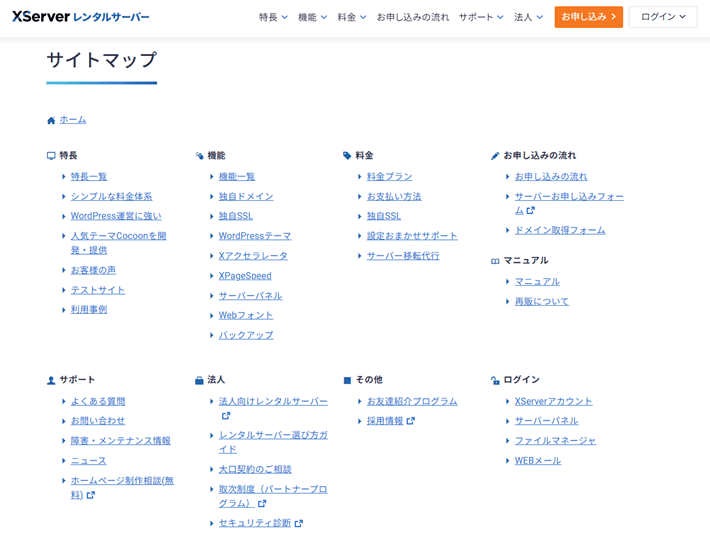This screenshot has height=534, width=710.
Task: Expand the 料金 dropdown in header
Action: coord(352,17)
